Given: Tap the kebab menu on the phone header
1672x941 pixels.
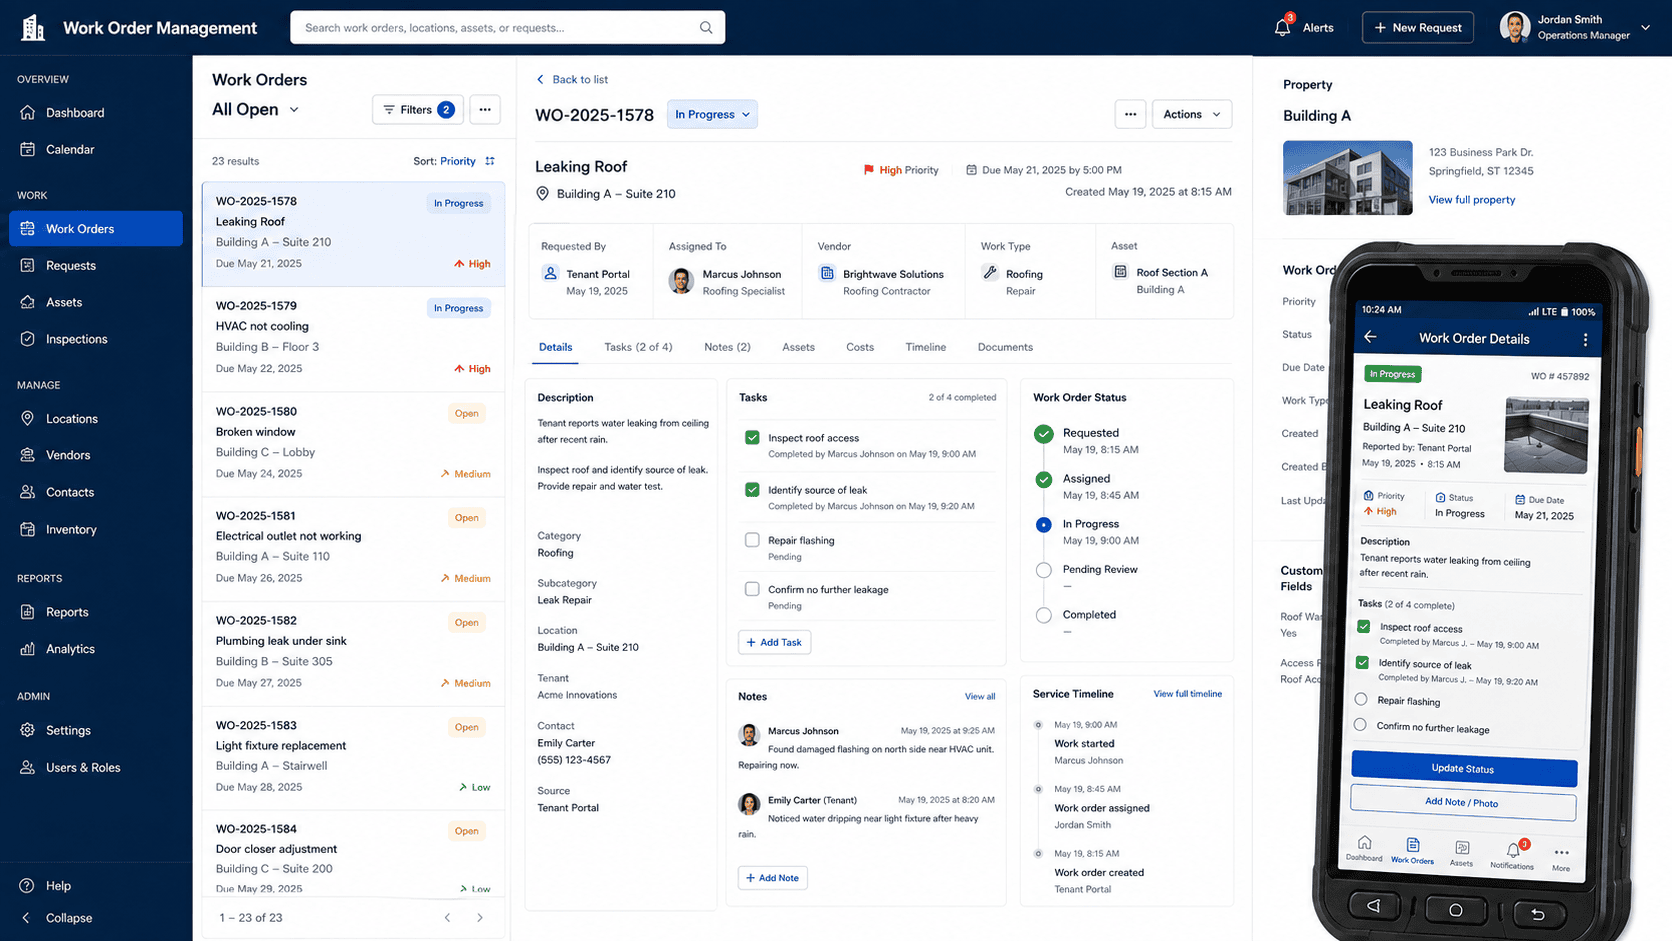Looking at the screenshot, I should click(1585, 340).
